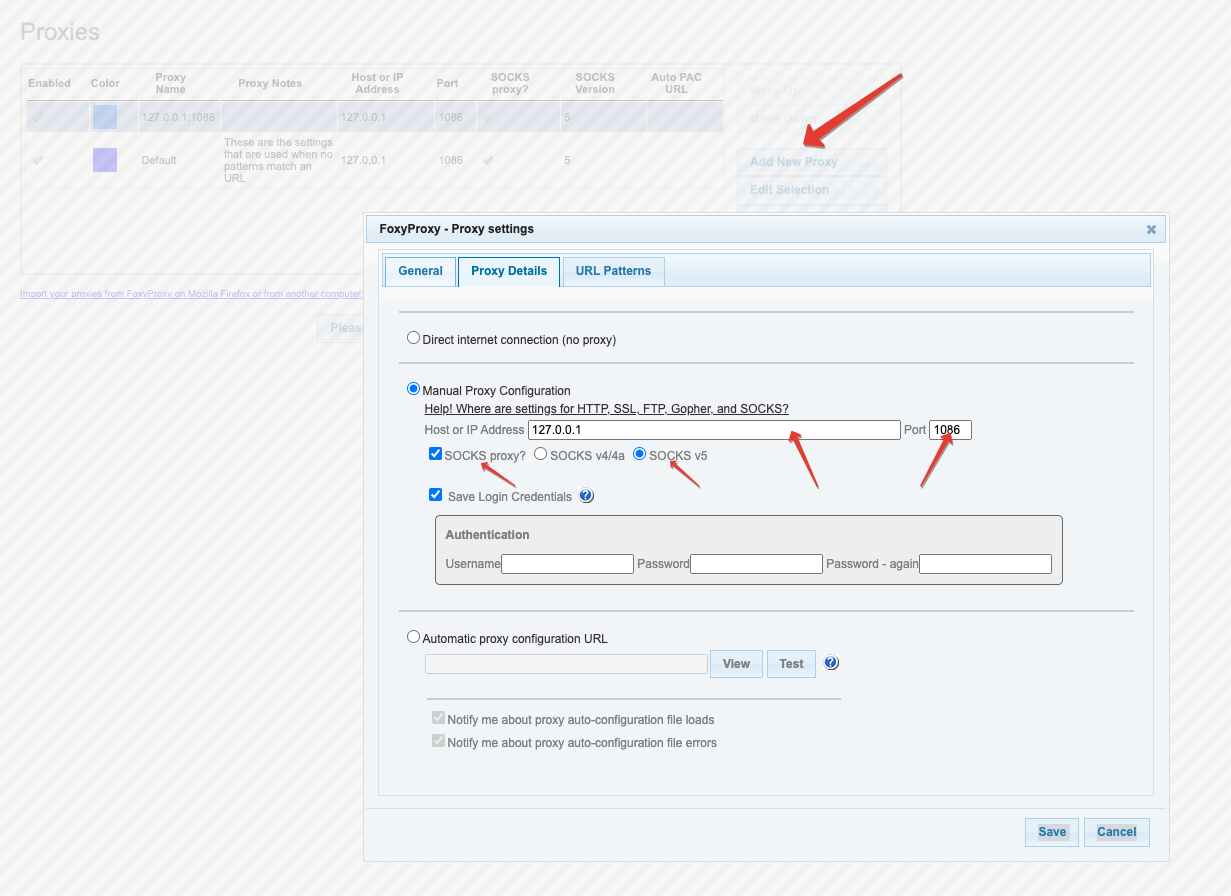1231x896 pixels.
Task: Click the Cancel button
Action: (1116, 832)
